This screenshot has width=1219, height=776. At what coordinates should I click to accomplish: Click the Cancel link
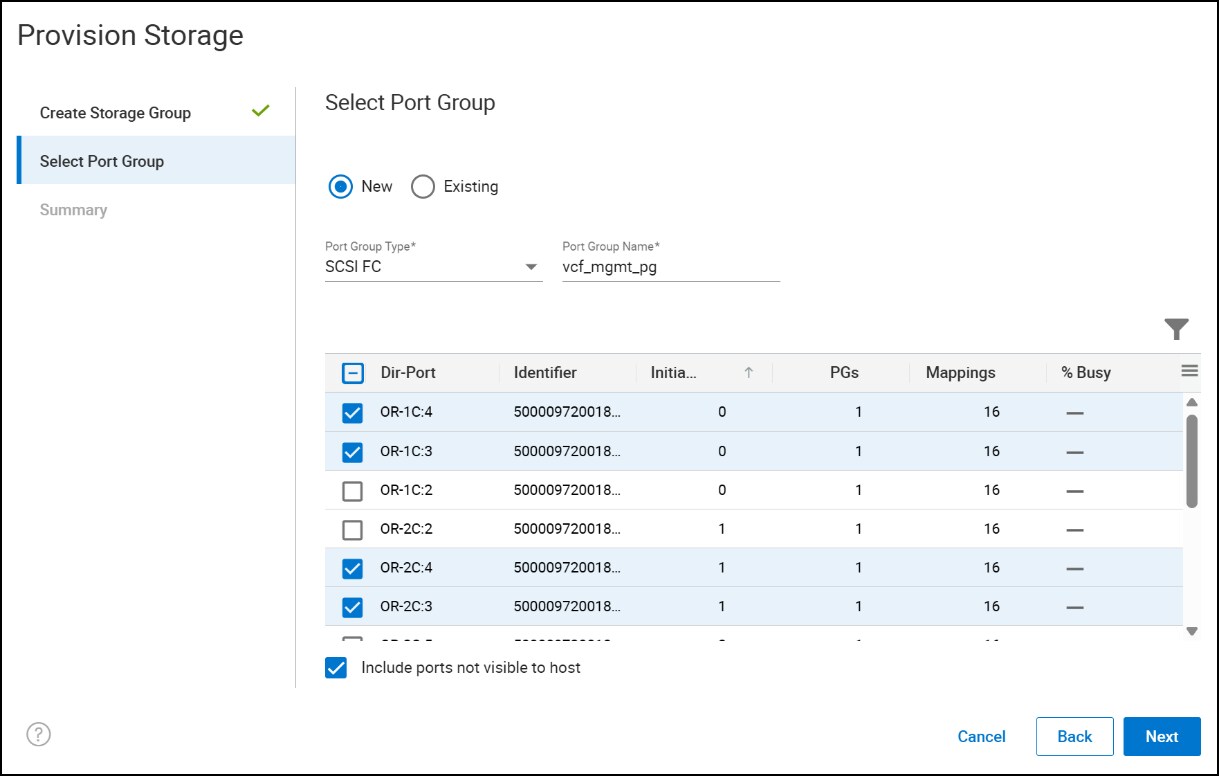(981, 736)
